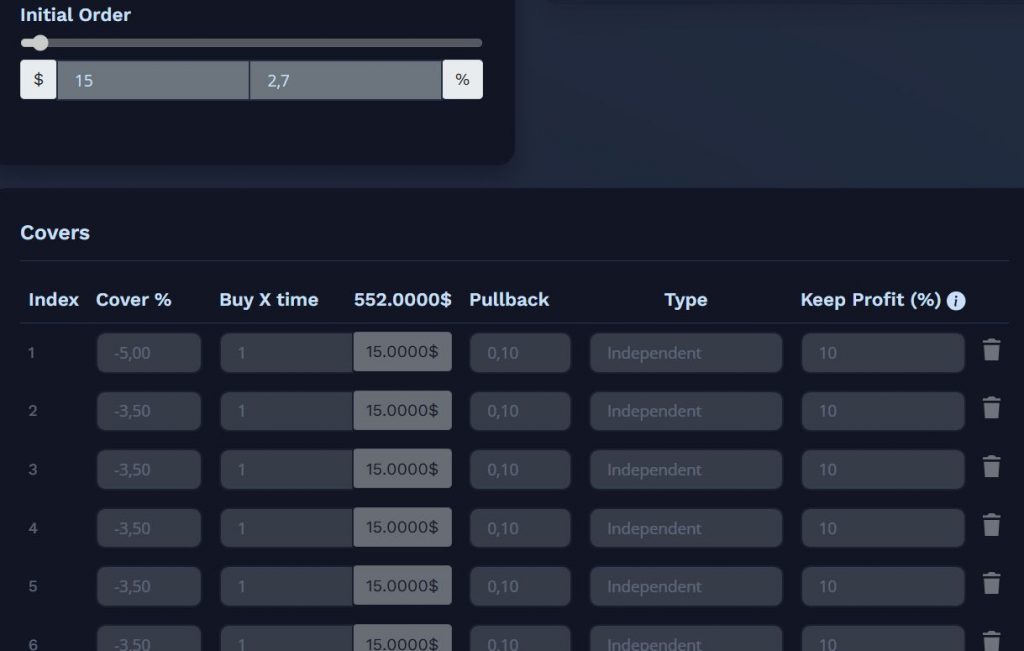
Task: Select the Cover % field in row 1
Action: coord(149,353)
